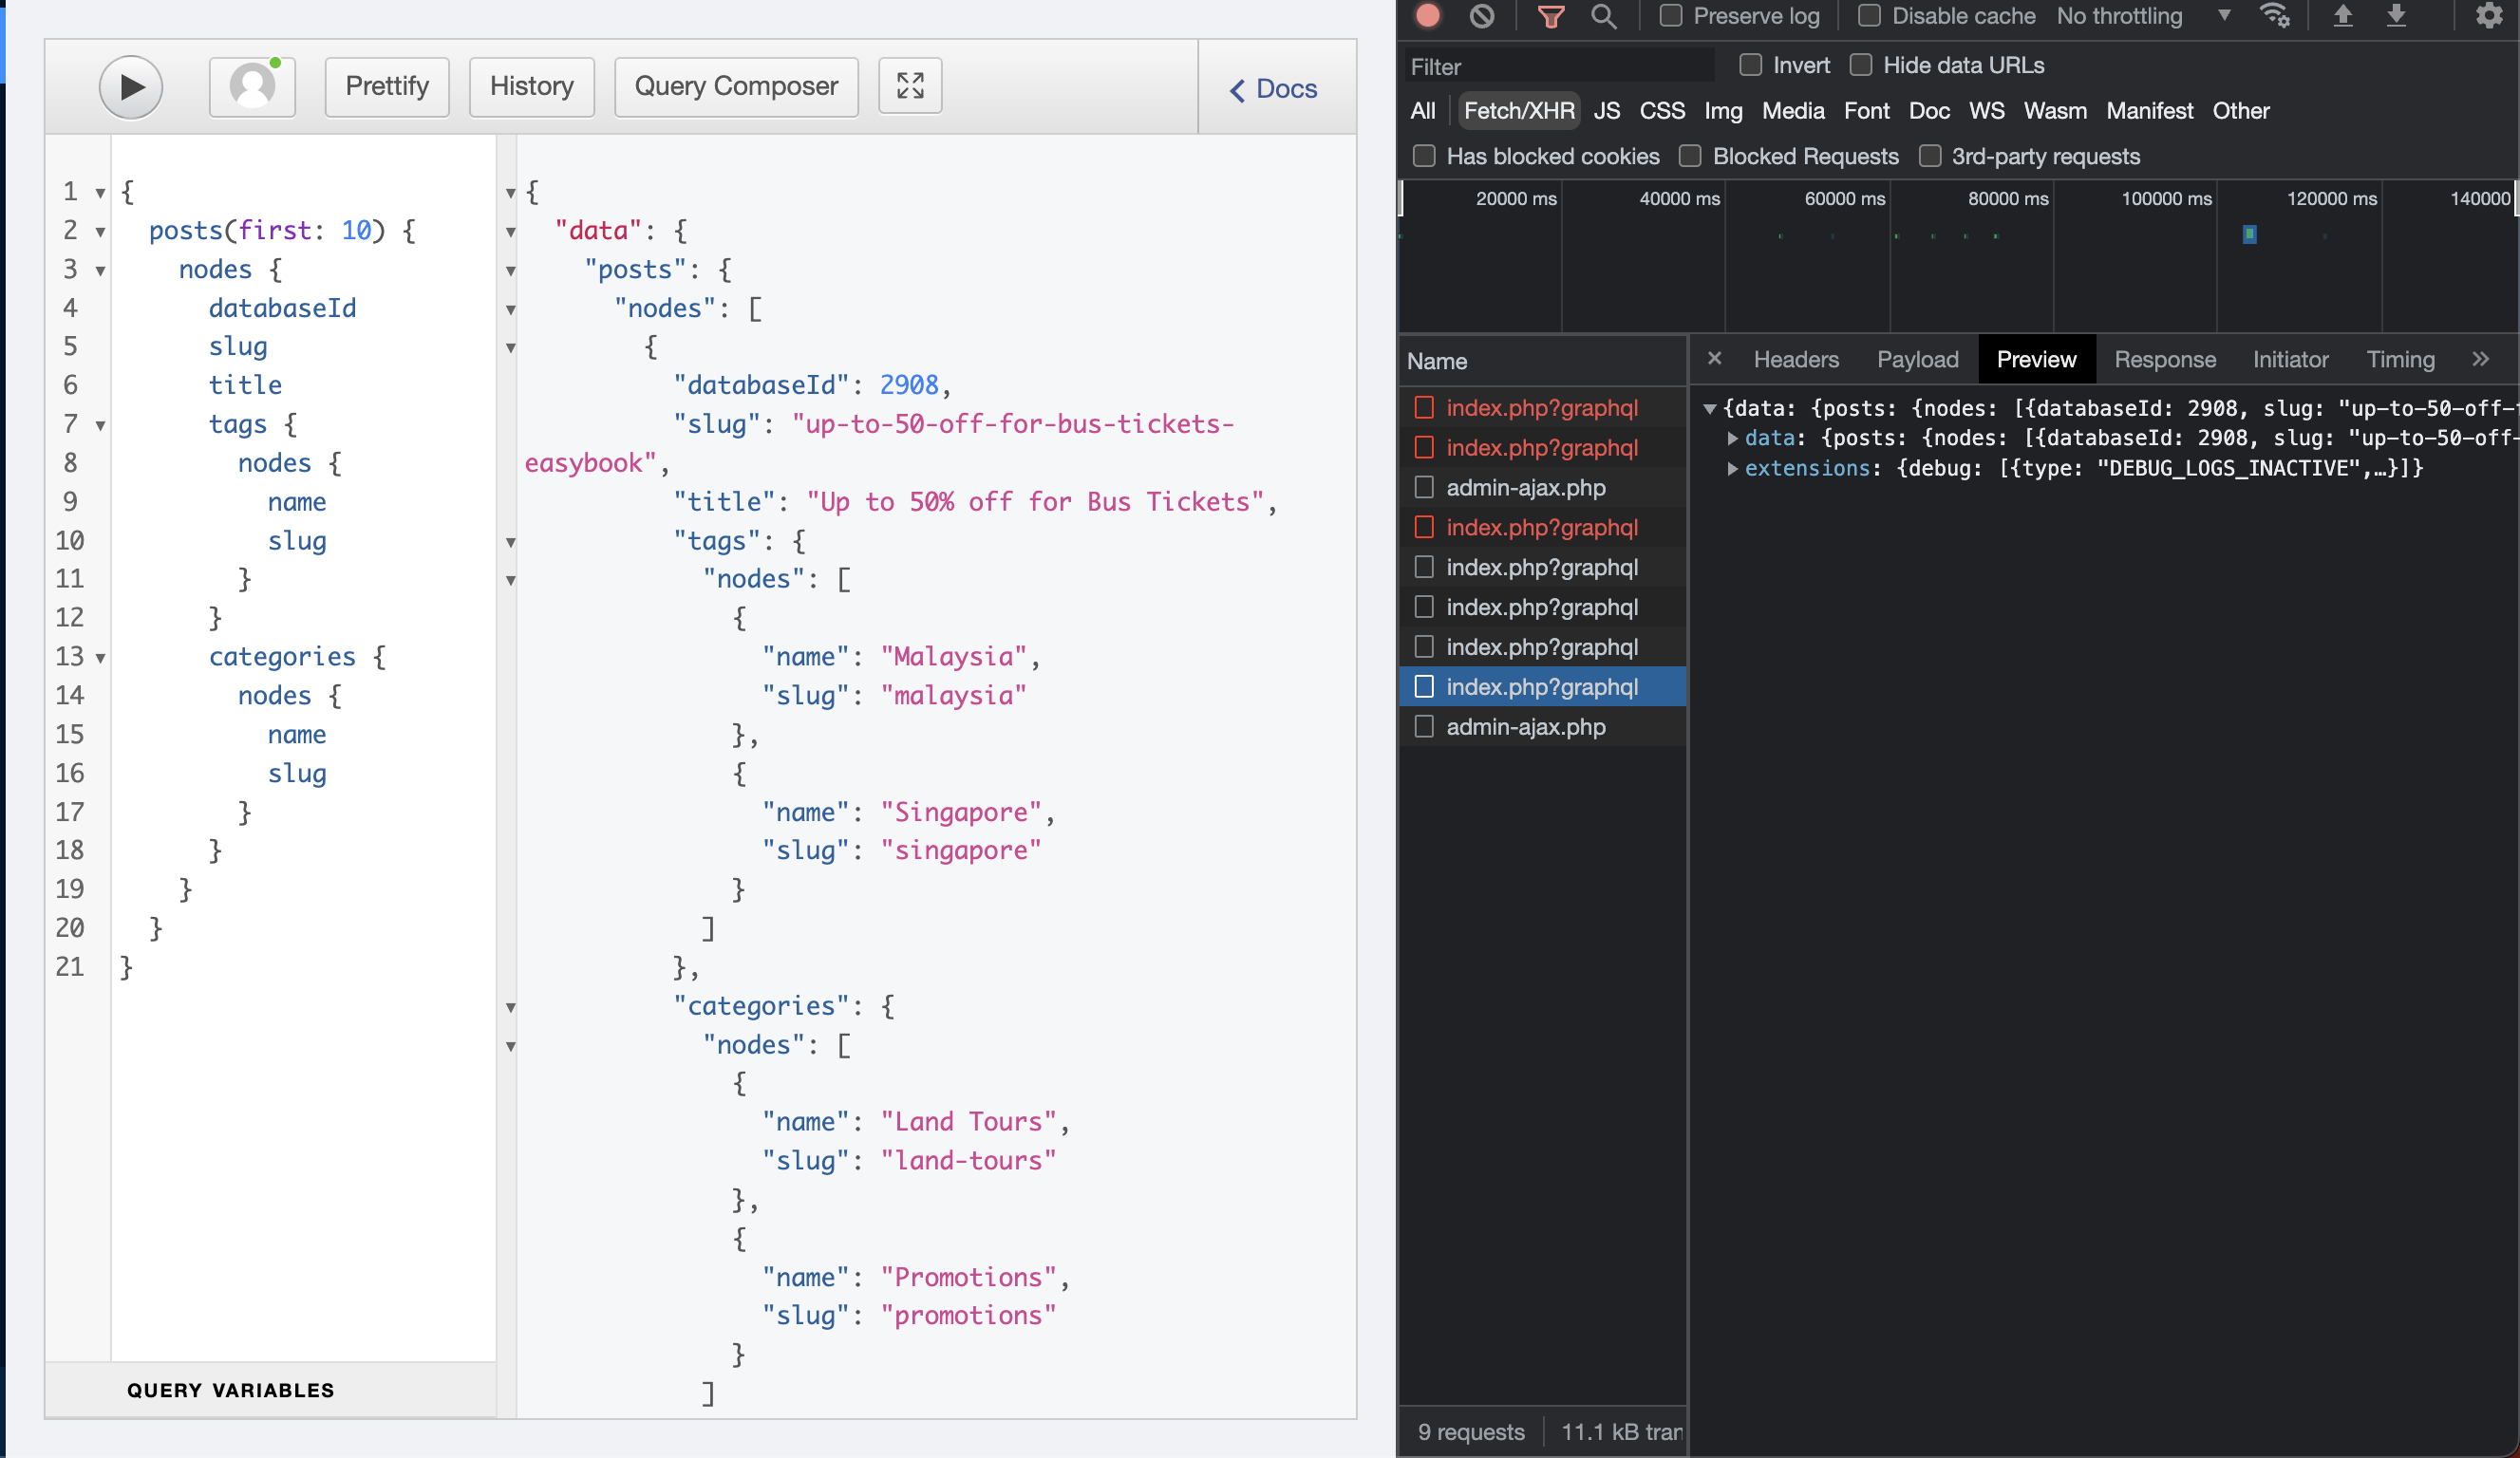
Task: Check Blocked Requests option
Action: click(1690, 156)
